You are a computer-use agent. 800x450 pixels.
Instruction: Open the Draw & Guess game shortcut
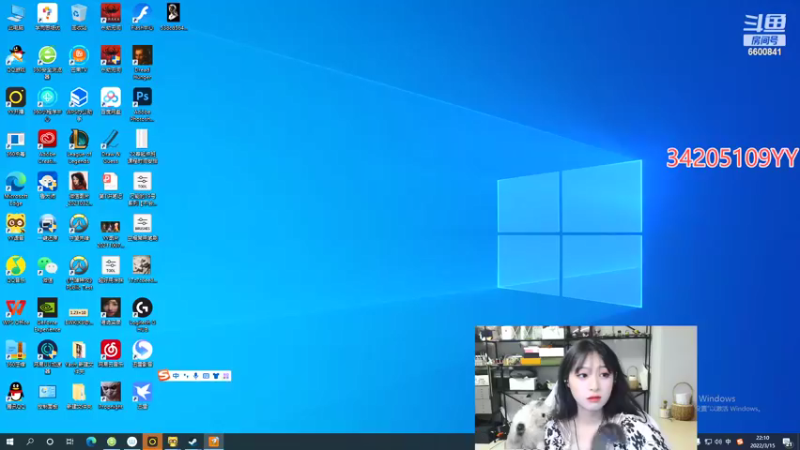[x=110, y=146]
